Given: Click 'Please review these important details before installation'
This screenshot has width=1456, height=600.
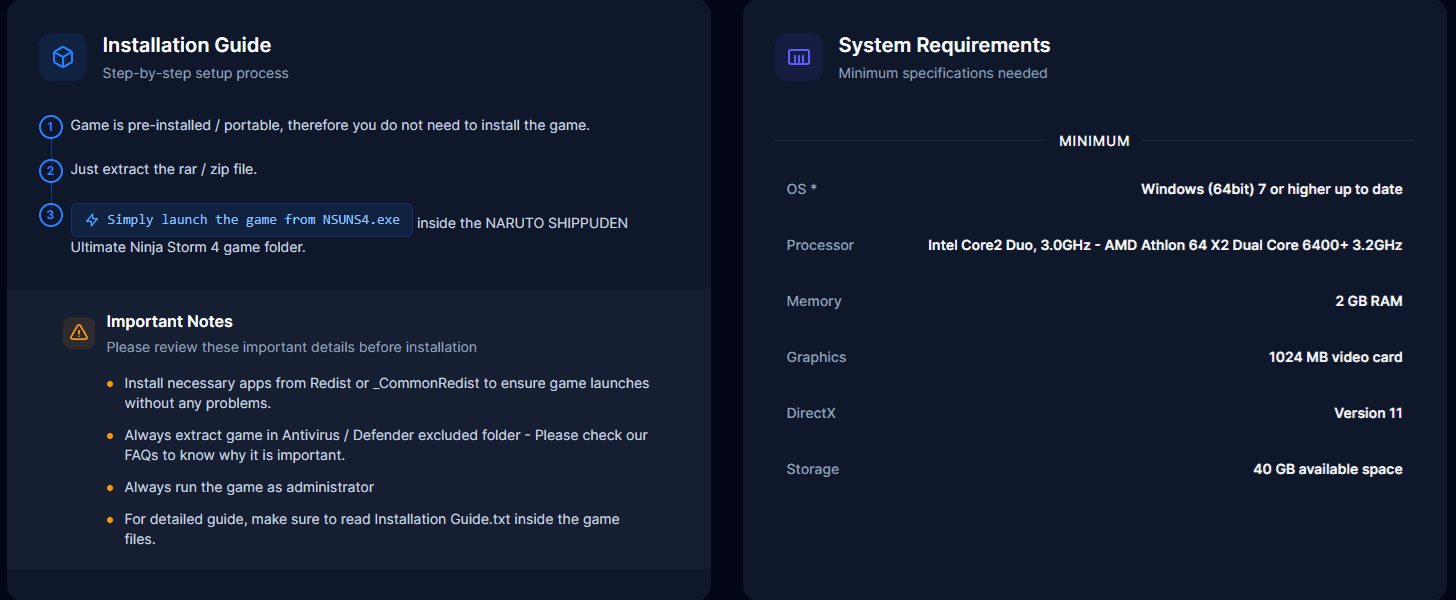Looking at the screenshot, I should [x=292, y=347].
